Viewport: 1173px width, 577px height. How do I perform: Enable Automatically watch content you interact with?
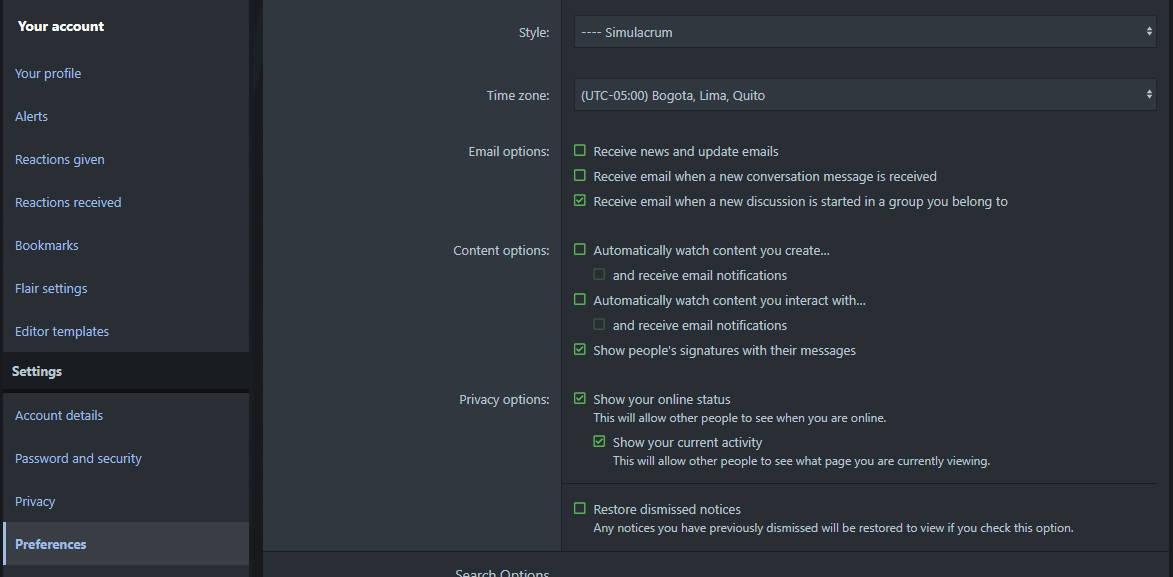pyautogui.click(x=580, y=299)
